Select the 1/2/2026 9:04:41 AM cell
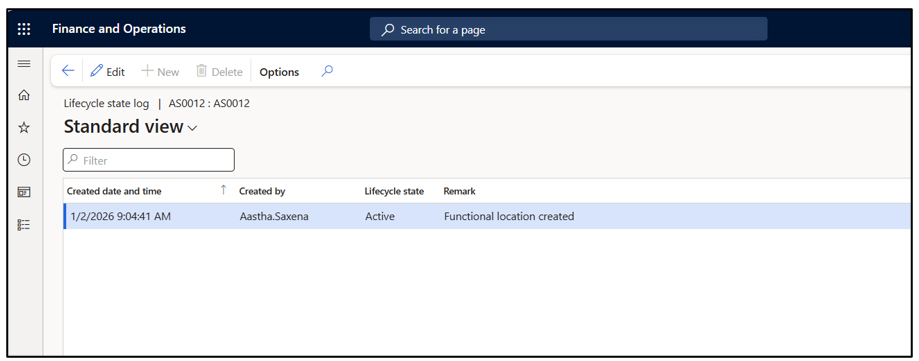This screenshot has height=361, width=919. click(x=121, y=216)
